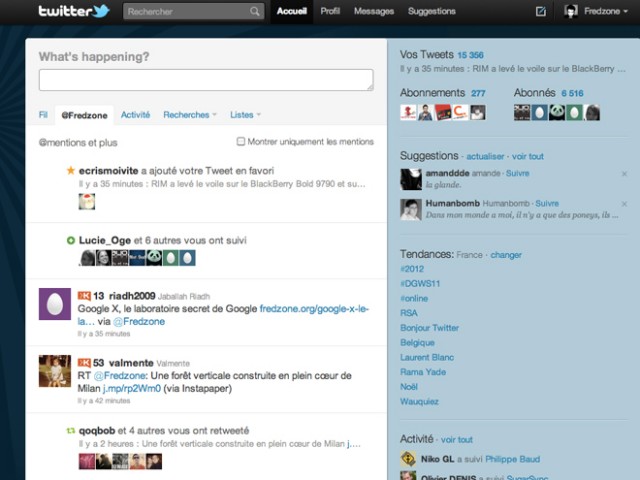
Task: Open the Profil page
Action: point(330,11)
